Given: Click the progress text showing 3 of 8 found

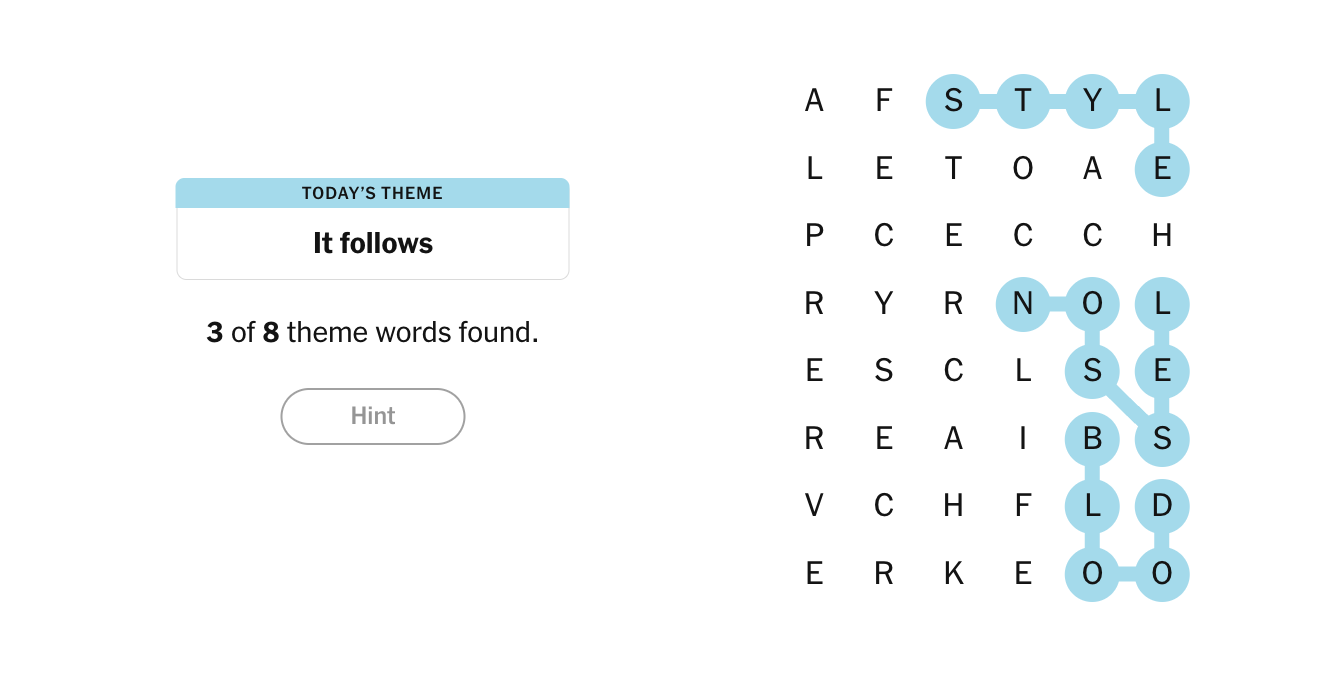Looking at the screenshot, I should click(372, 332).
